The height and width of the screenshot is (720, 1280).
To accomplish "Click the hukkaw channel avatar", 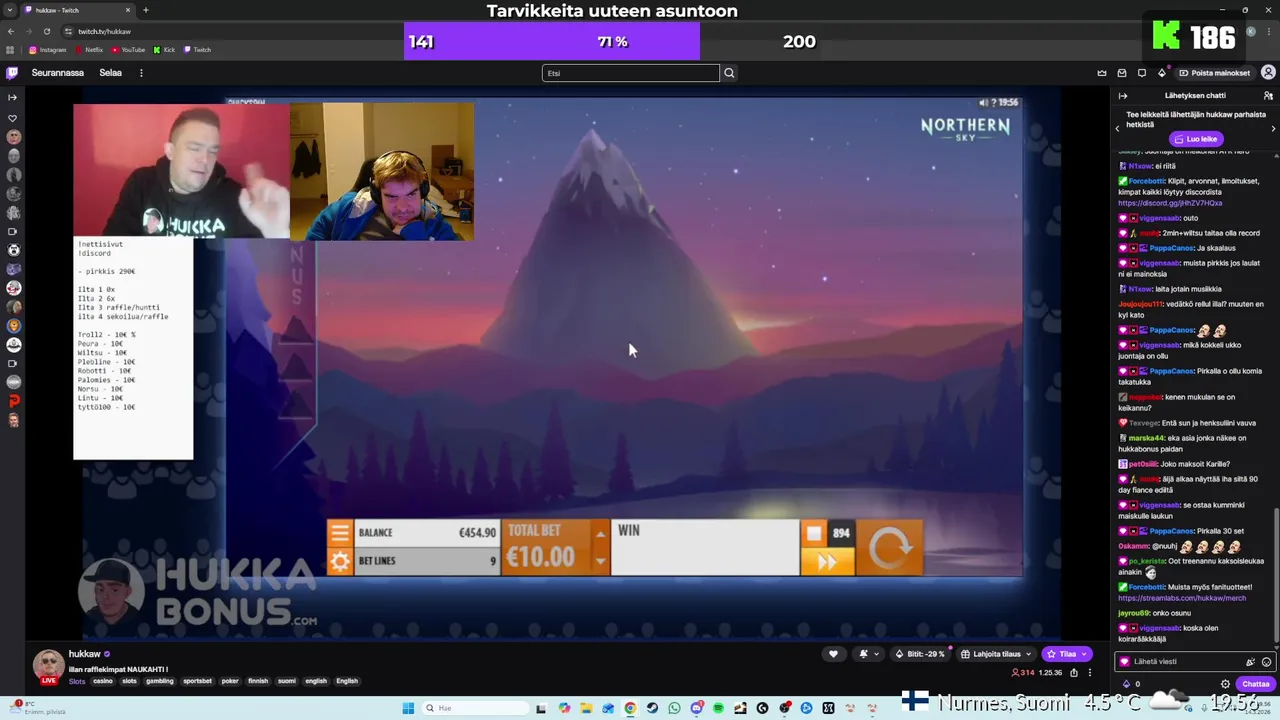I will click(48, 665).
